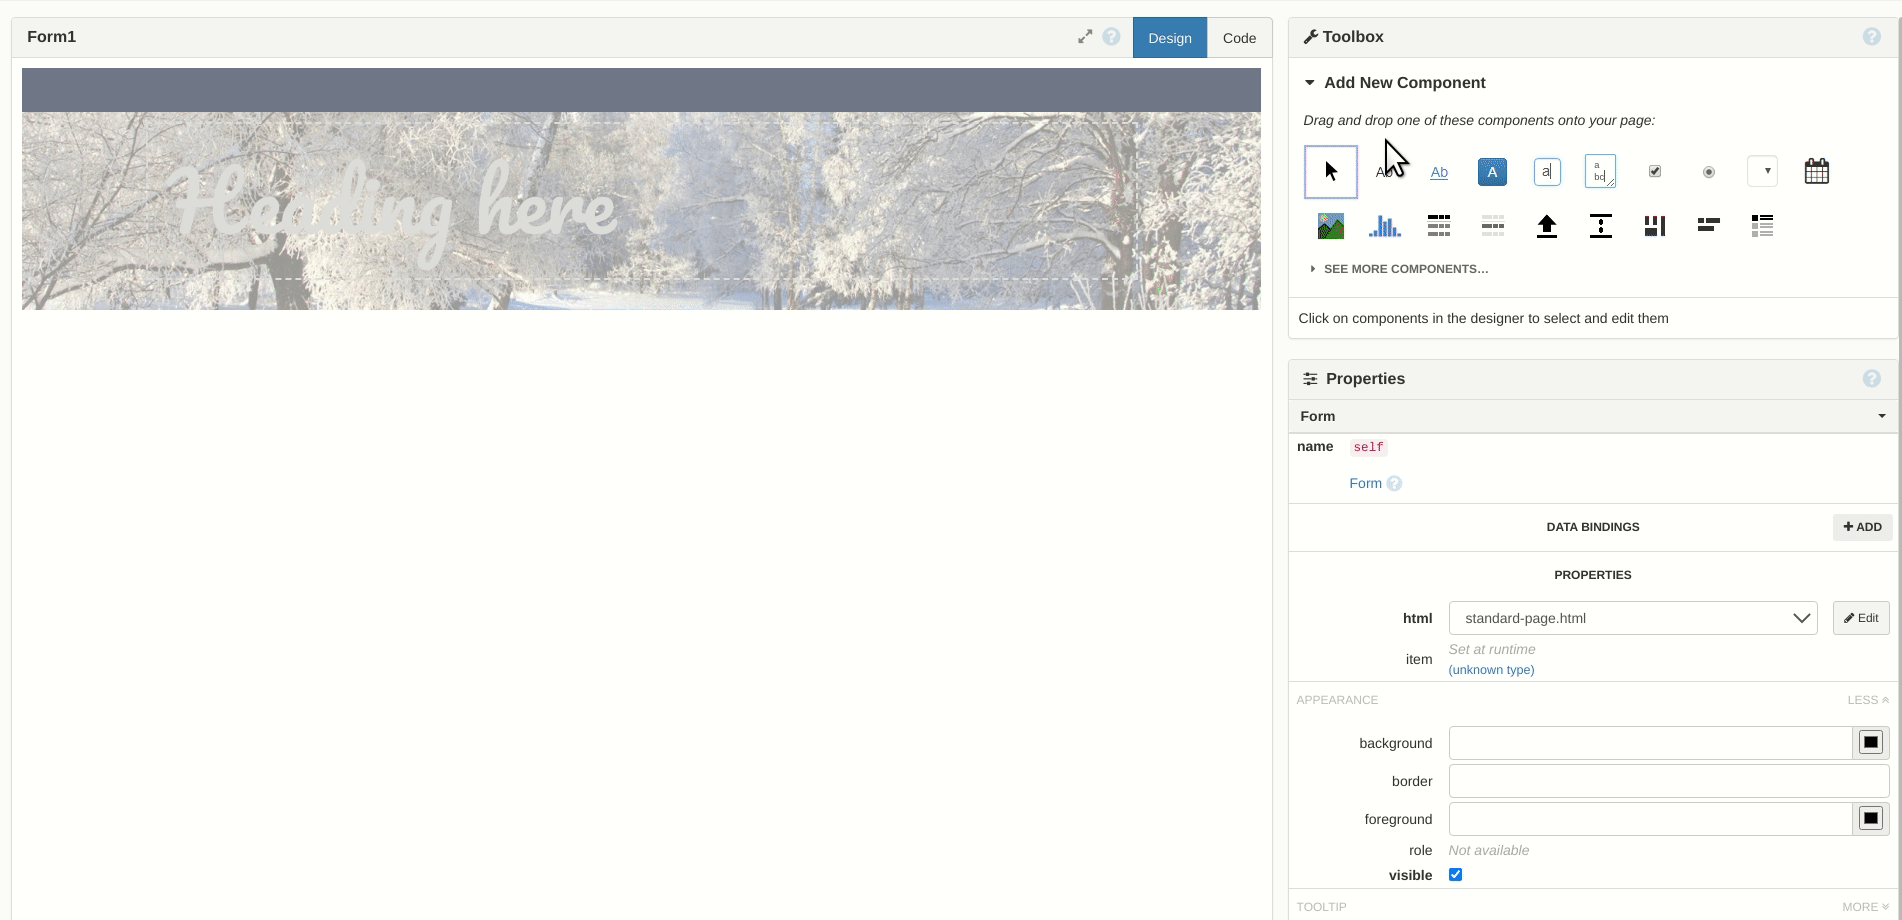Screen dimensions: 1902x920
Task: Select the Link component icon
Action: click(1438, 172)
